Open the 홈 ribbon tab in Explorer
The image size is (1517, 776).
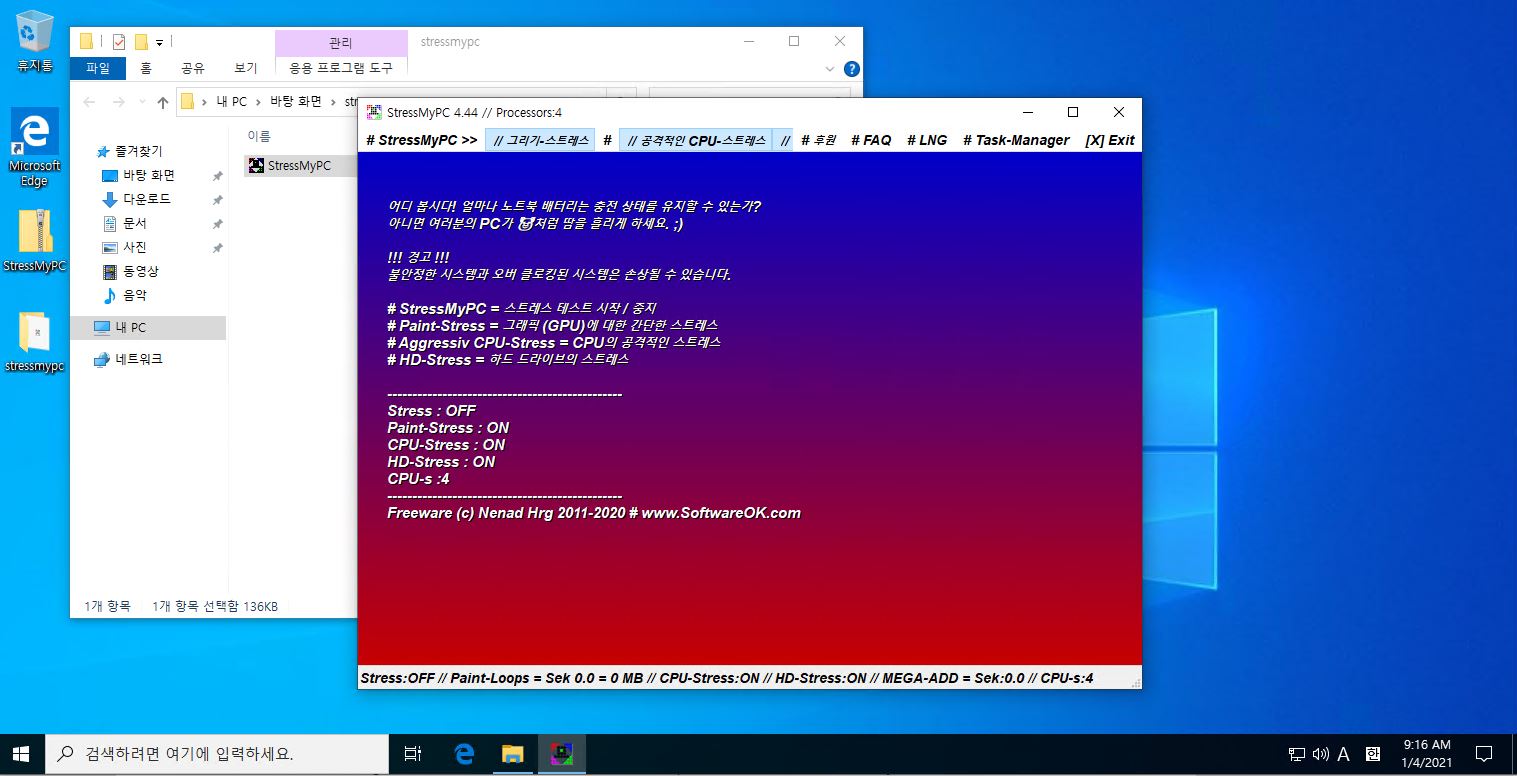146,68
